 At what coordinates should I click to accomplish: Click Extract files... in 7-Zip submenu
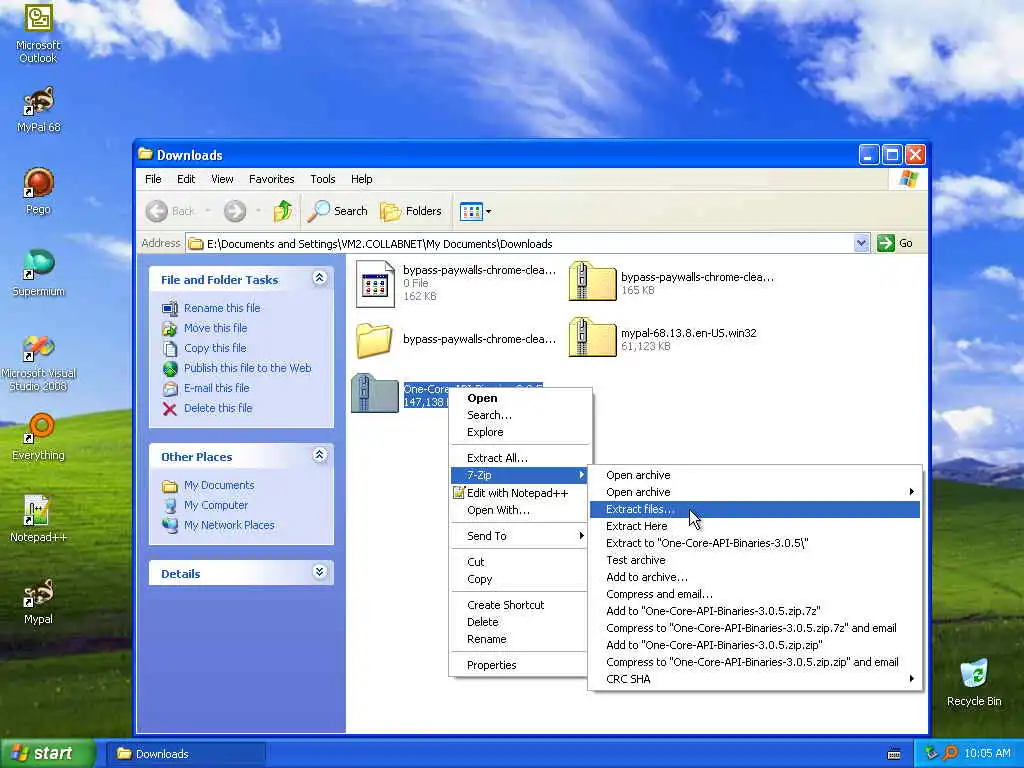754,509
